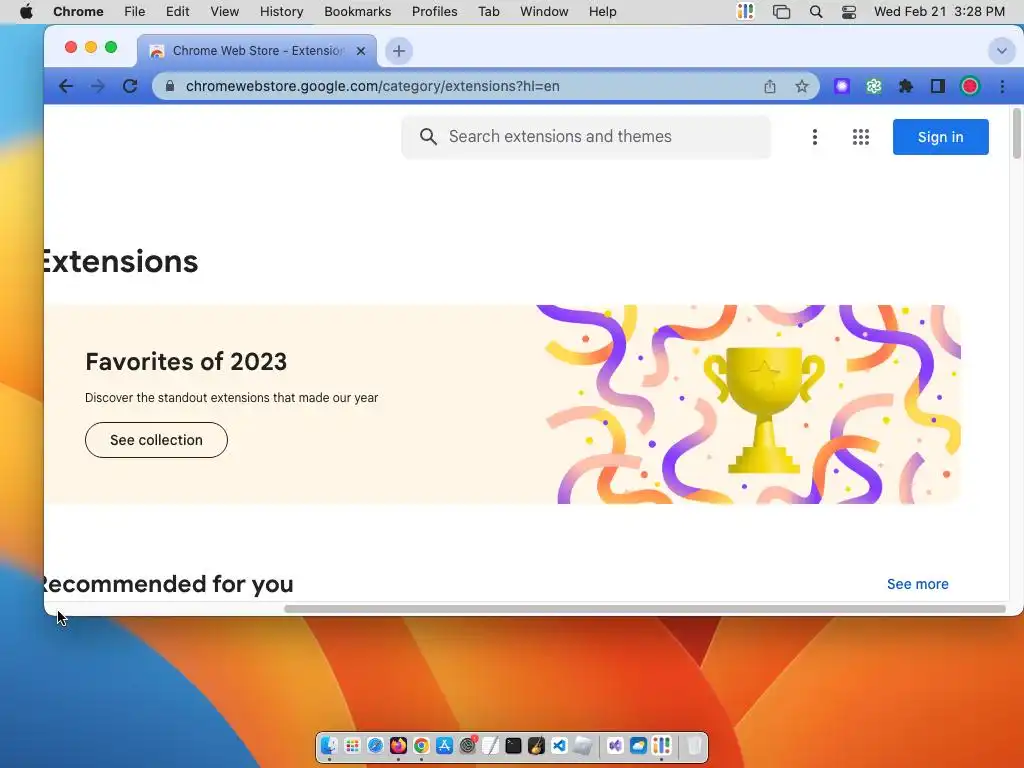Click the date and time in menu bar
The image size is (1024, 768).
pos(939,12)
